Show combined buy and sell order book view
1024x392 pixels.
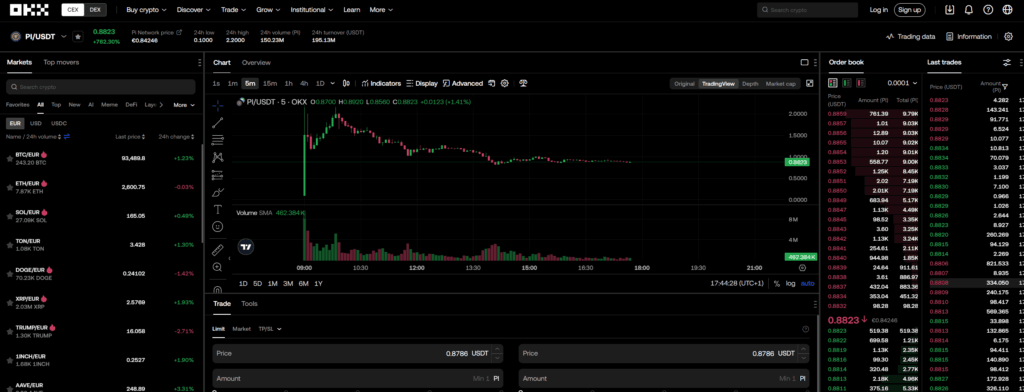pos(833,83)
